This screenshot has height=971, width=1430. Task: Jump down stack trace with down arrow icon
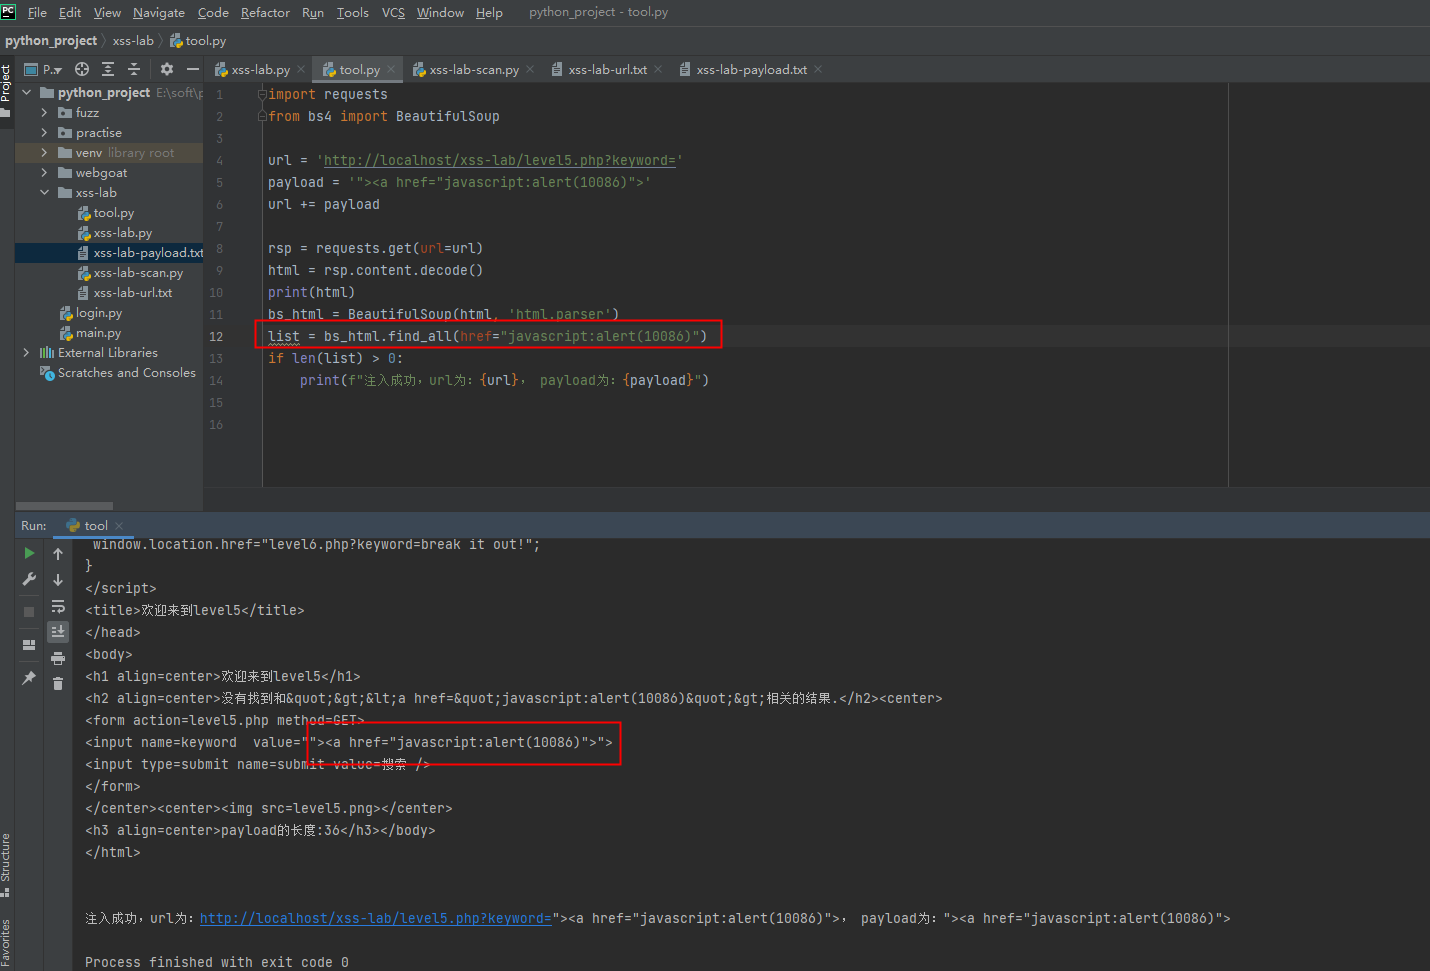click(x=58, y=580)
